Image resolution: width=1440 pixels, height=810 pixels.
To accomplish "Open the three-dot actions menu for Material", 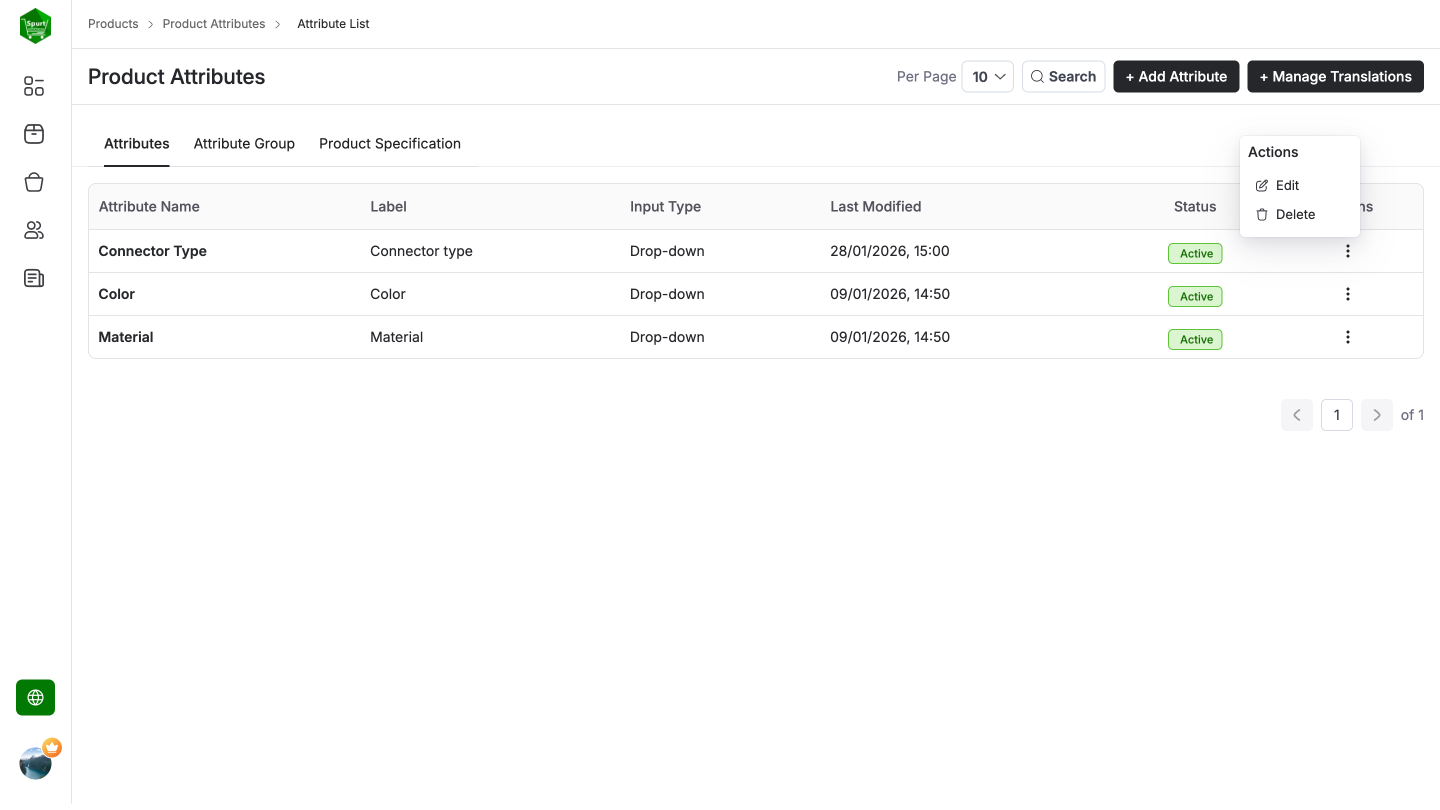I will (x=1348, y=337).
